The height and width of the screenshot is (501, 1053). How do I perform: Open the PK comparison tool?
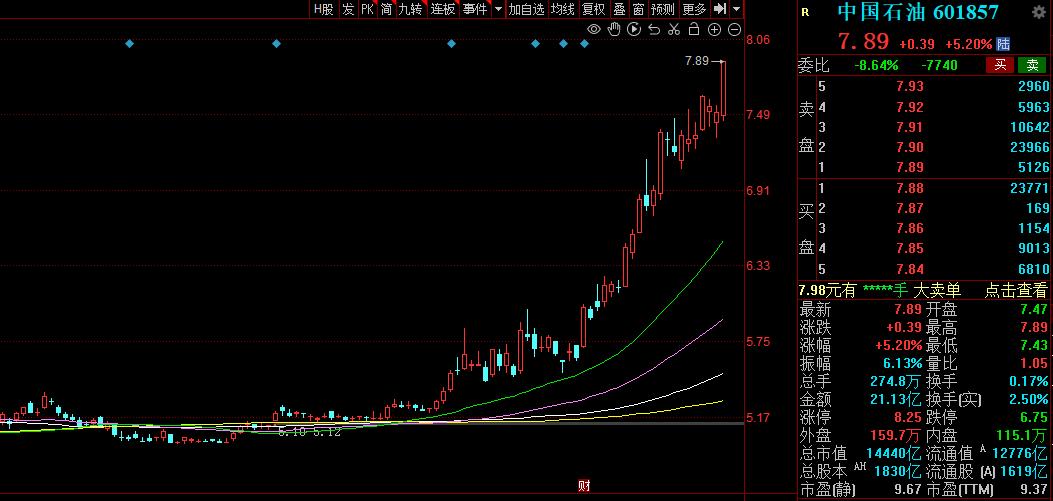point(367,9)
